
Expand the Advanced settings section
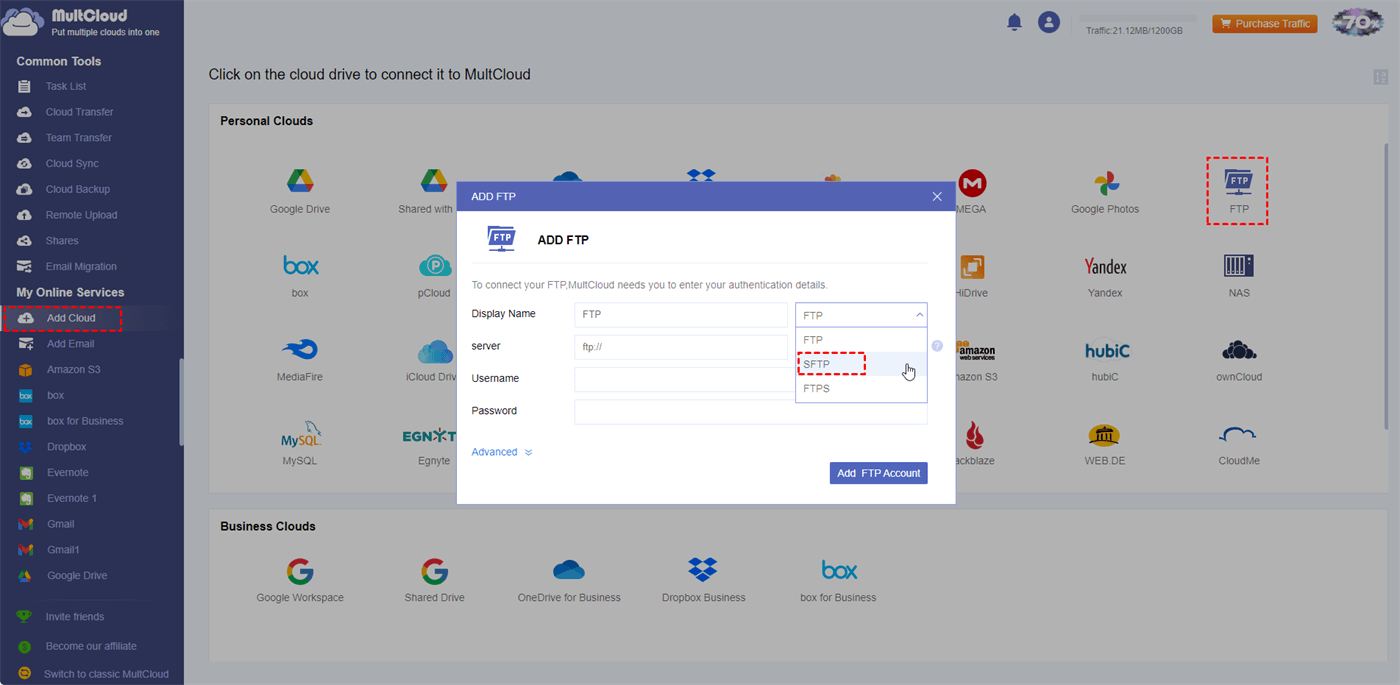click(501, 452)
